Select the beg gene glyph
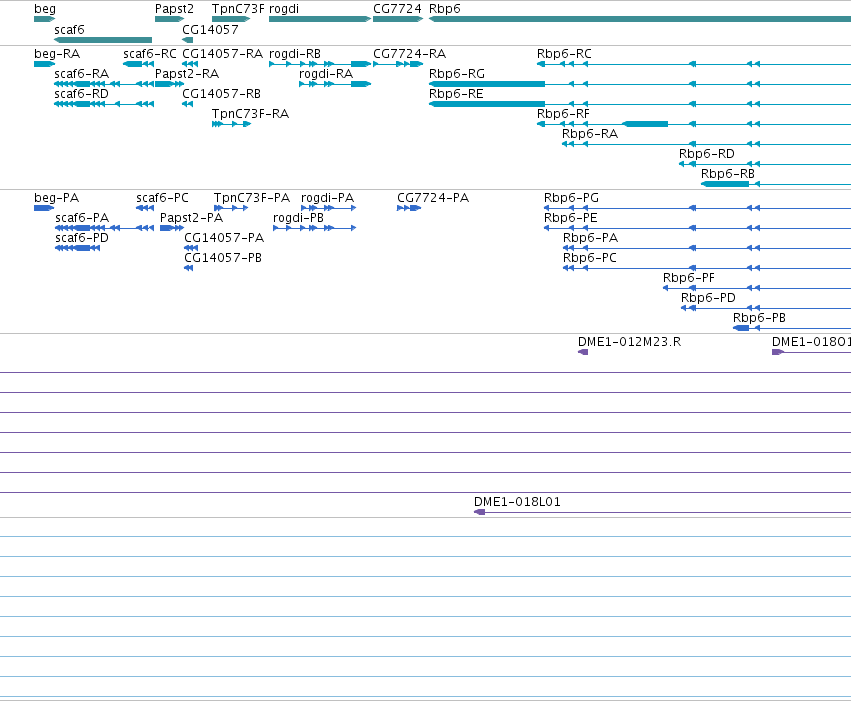Image resolution: width=851 pixels, height=701 pixels. (45, 19)
